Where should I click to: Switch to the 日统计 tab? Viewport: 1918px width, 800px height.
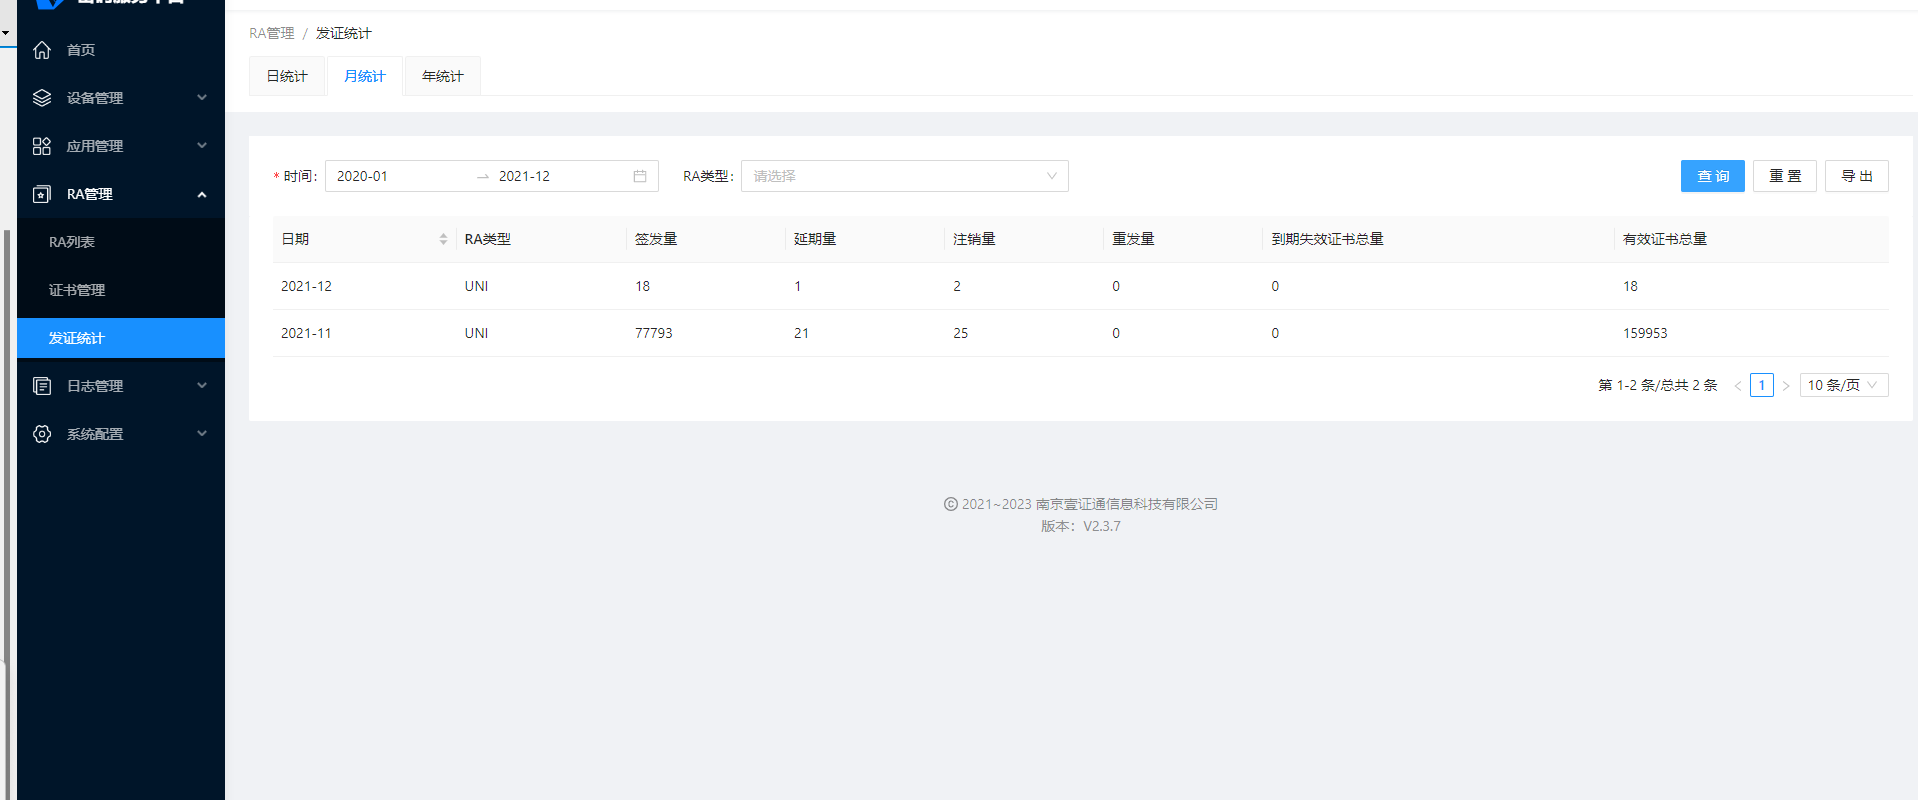(x=287, y=76)
